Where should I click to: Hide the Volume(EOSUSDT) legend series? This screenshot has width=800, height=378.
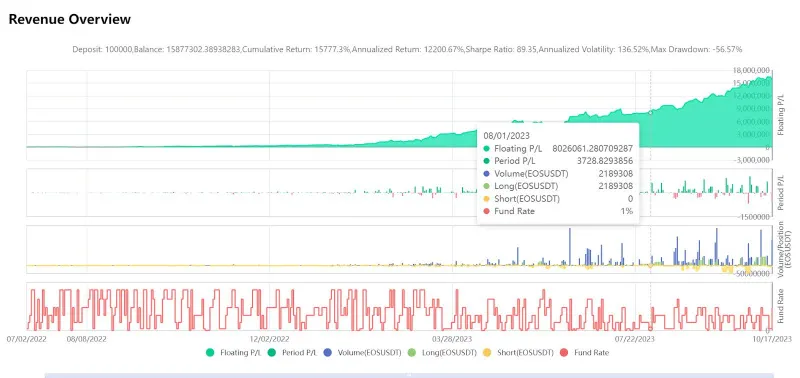(x=362, y=352)
